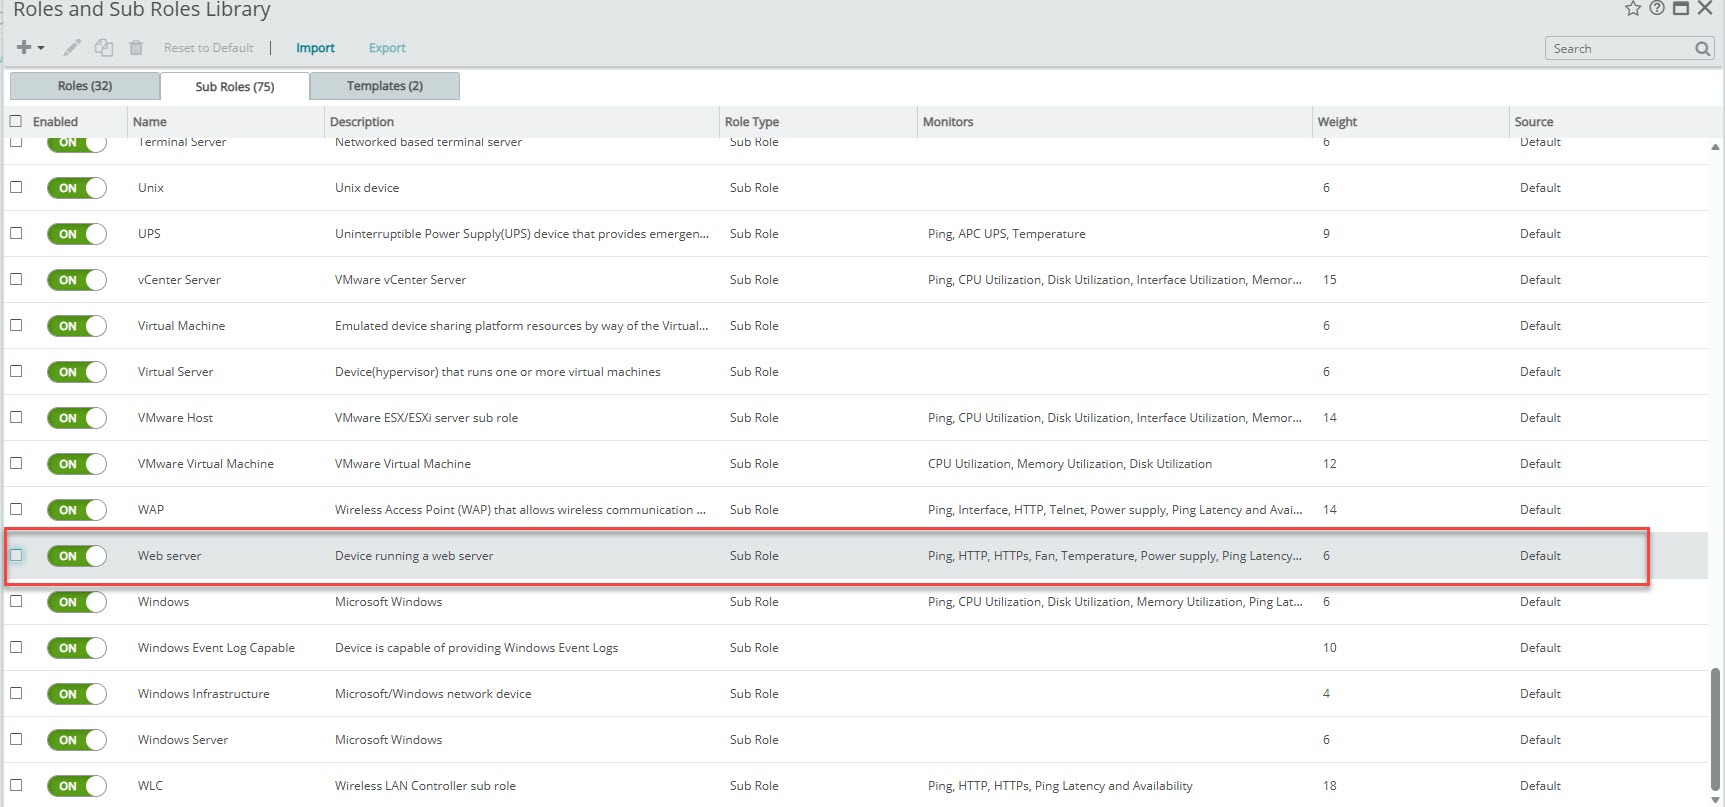
Task: Select the Sub Roles (75) tab
Action: pyautogui.click(x=235, y=87)
